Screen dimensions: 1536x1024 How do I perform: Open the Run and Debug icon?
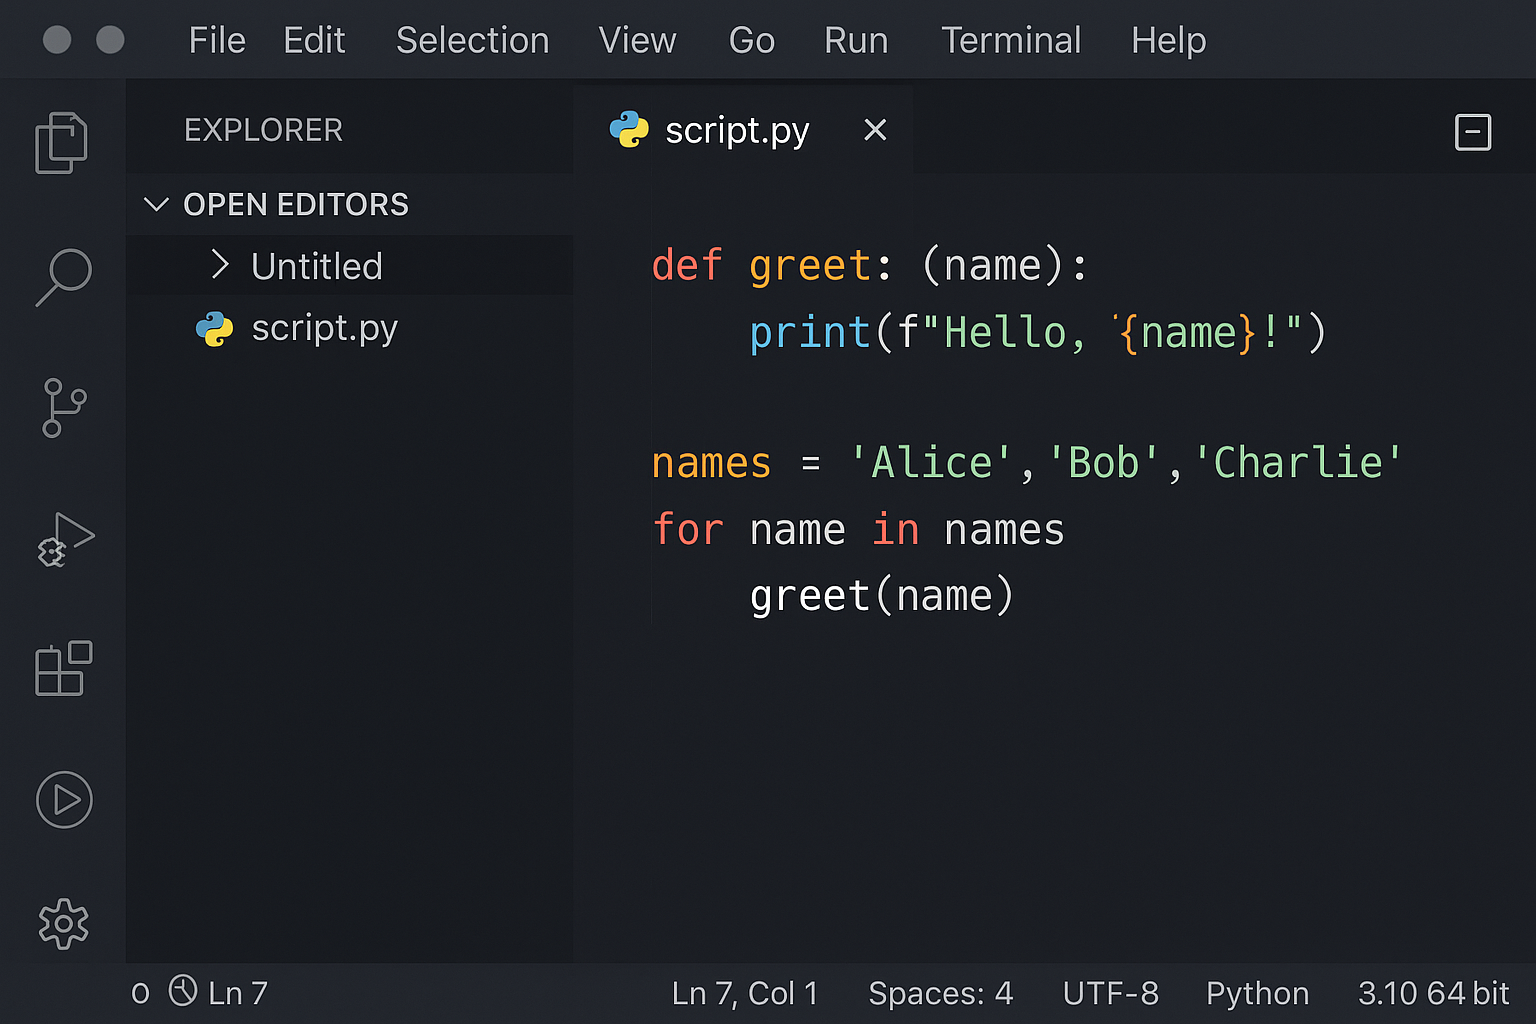click(x=65, y=540)
